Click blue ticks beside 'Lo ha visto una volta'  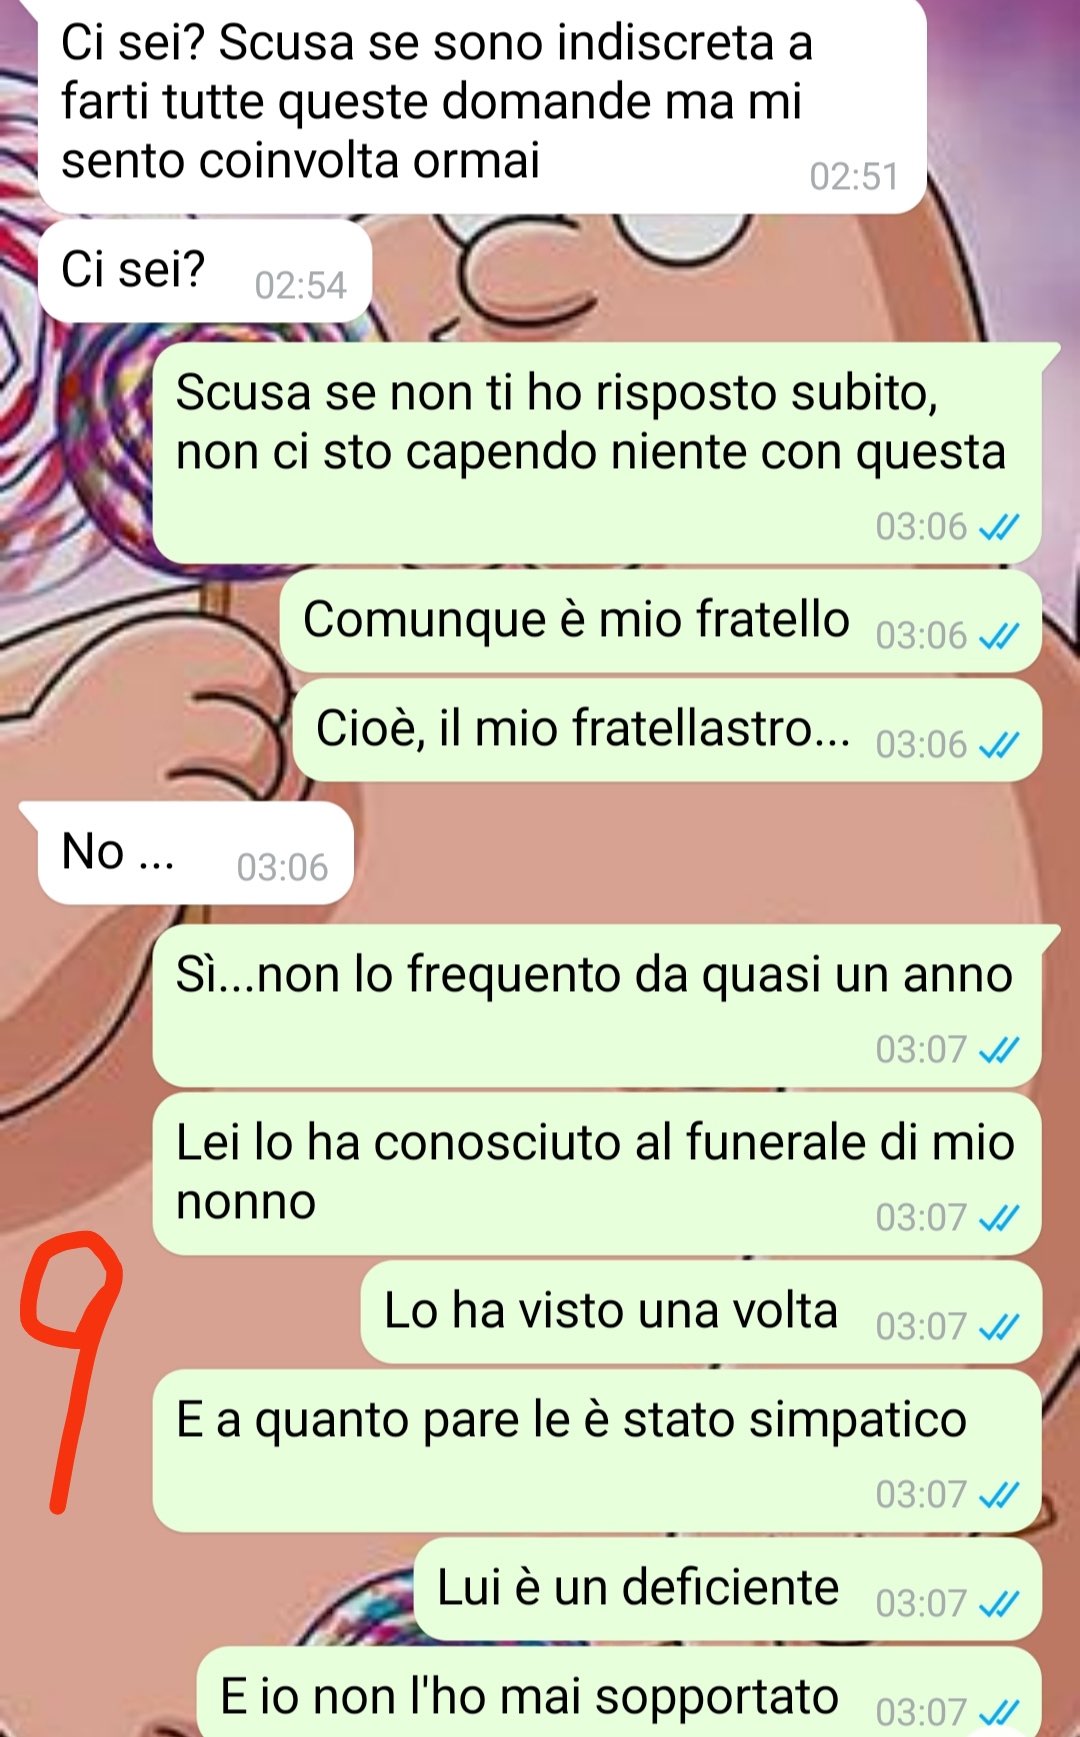coord(999,1327)
